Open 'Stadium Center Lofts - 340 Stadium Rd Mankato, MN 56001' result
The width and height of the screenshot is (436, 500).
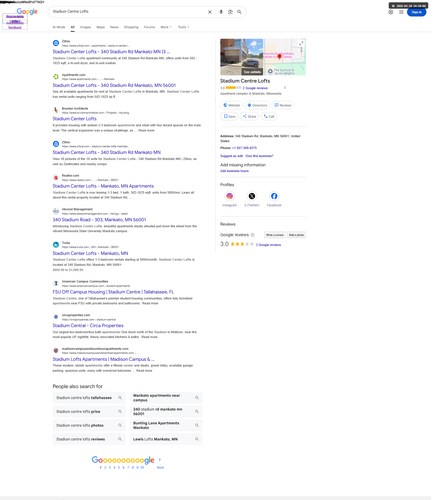click(x=114, y=85)
